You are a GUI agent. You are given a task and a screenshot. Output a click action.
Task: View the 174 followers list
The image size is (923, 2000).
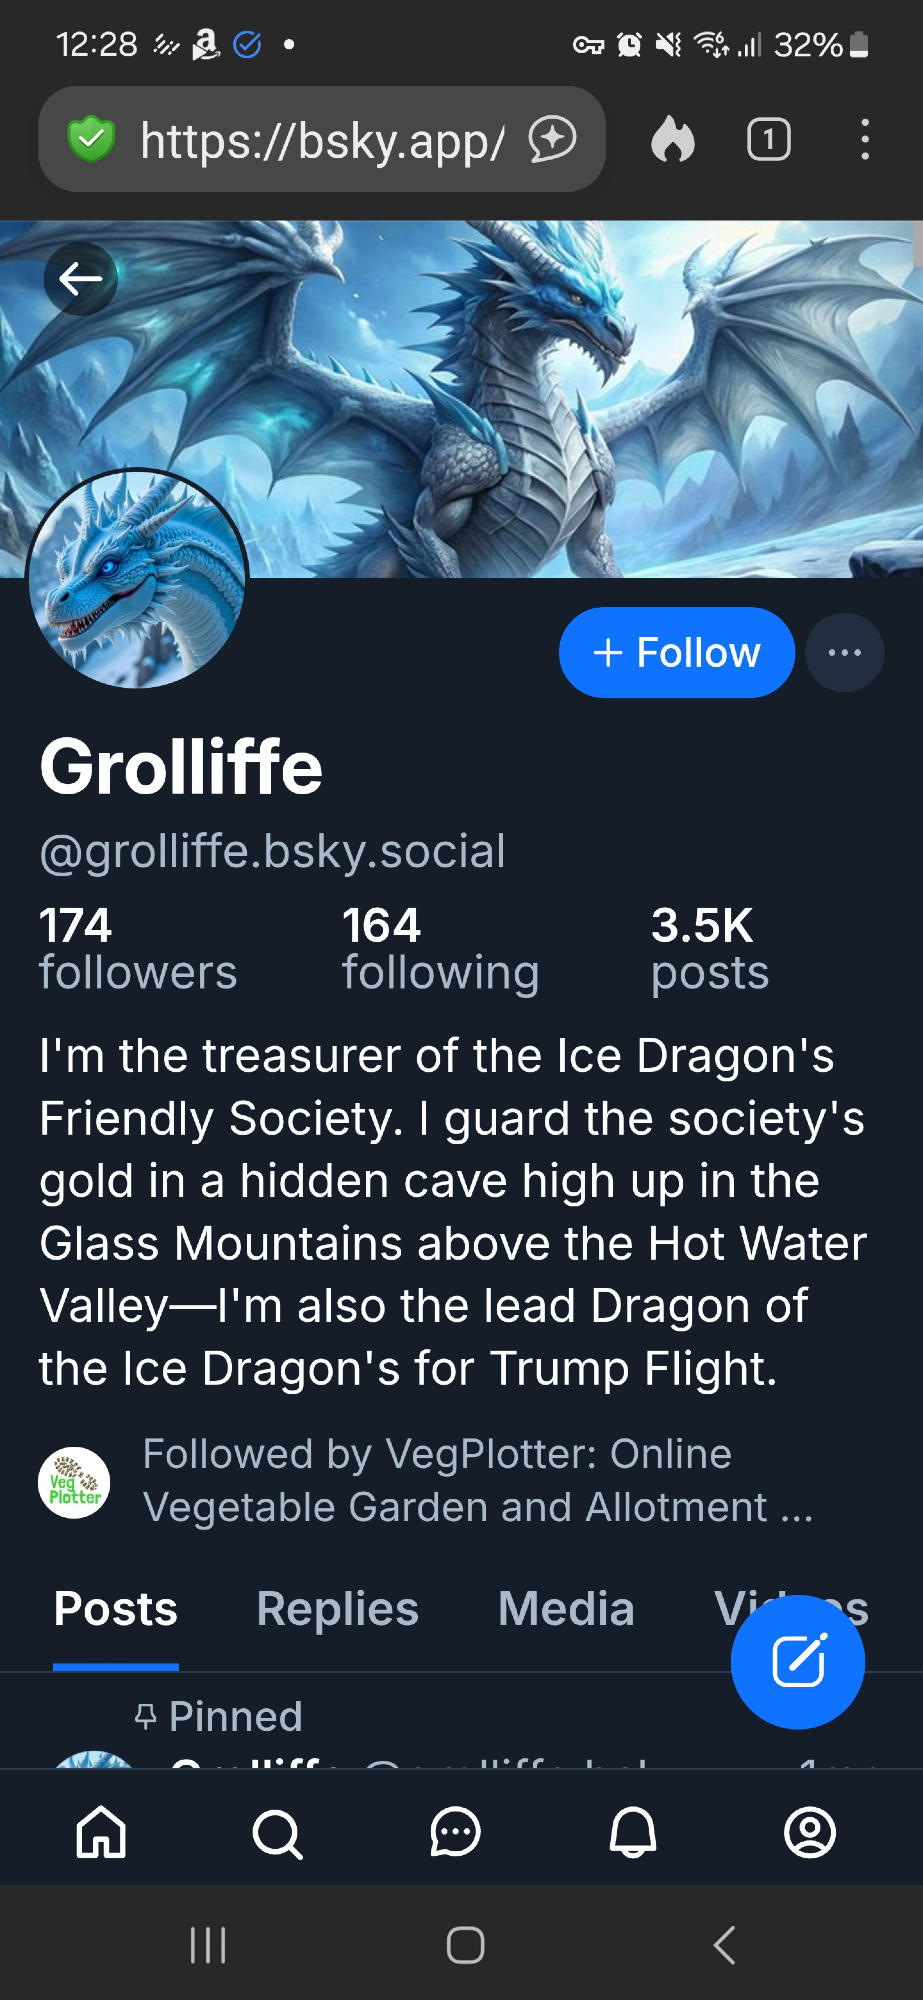[138, 949]
